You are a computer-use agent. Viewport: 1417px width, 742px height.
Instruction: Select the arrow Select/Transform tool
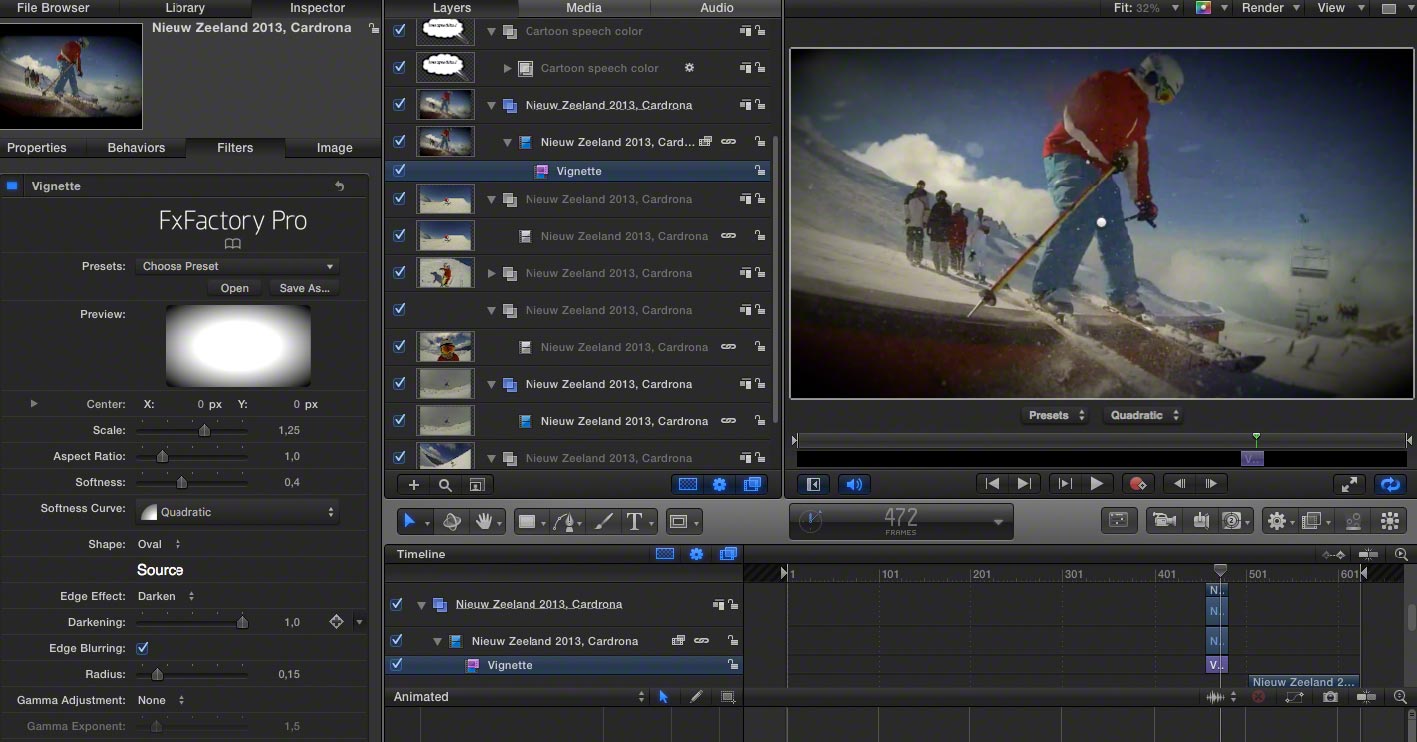tap(409, 521)
